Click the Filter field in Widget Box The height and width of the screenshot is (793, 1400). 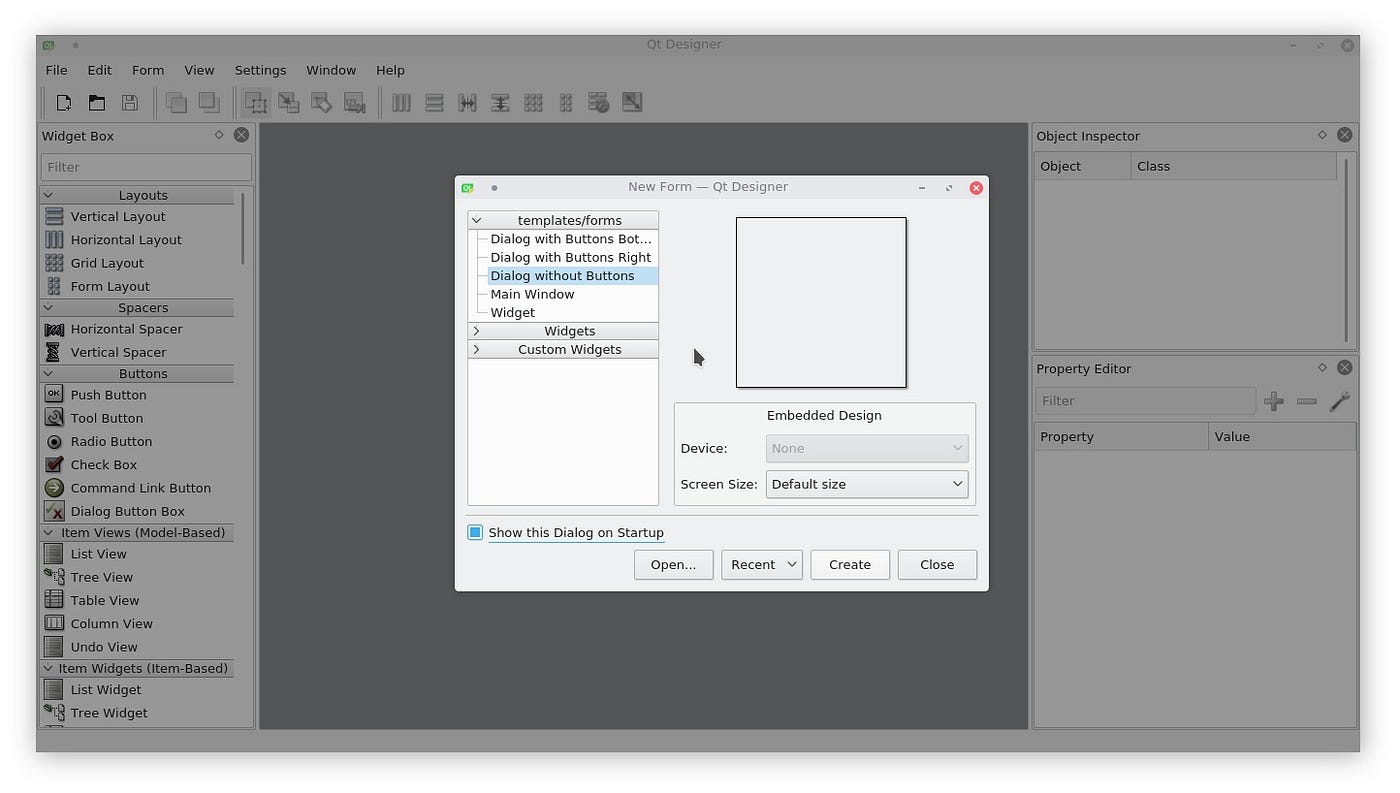coord(146,166)
